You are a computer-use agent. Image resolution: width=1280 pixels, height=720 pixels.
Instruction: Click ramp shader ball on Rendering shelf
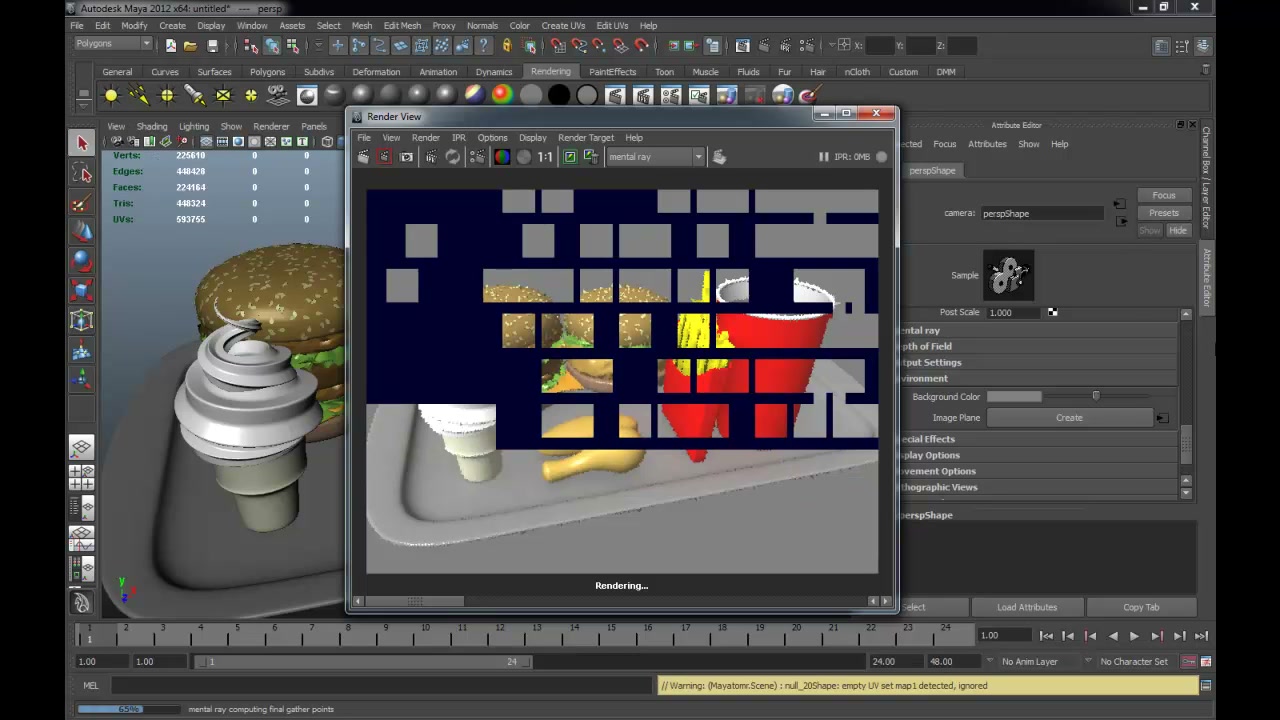pyautogui.click(x=502, y=95)
